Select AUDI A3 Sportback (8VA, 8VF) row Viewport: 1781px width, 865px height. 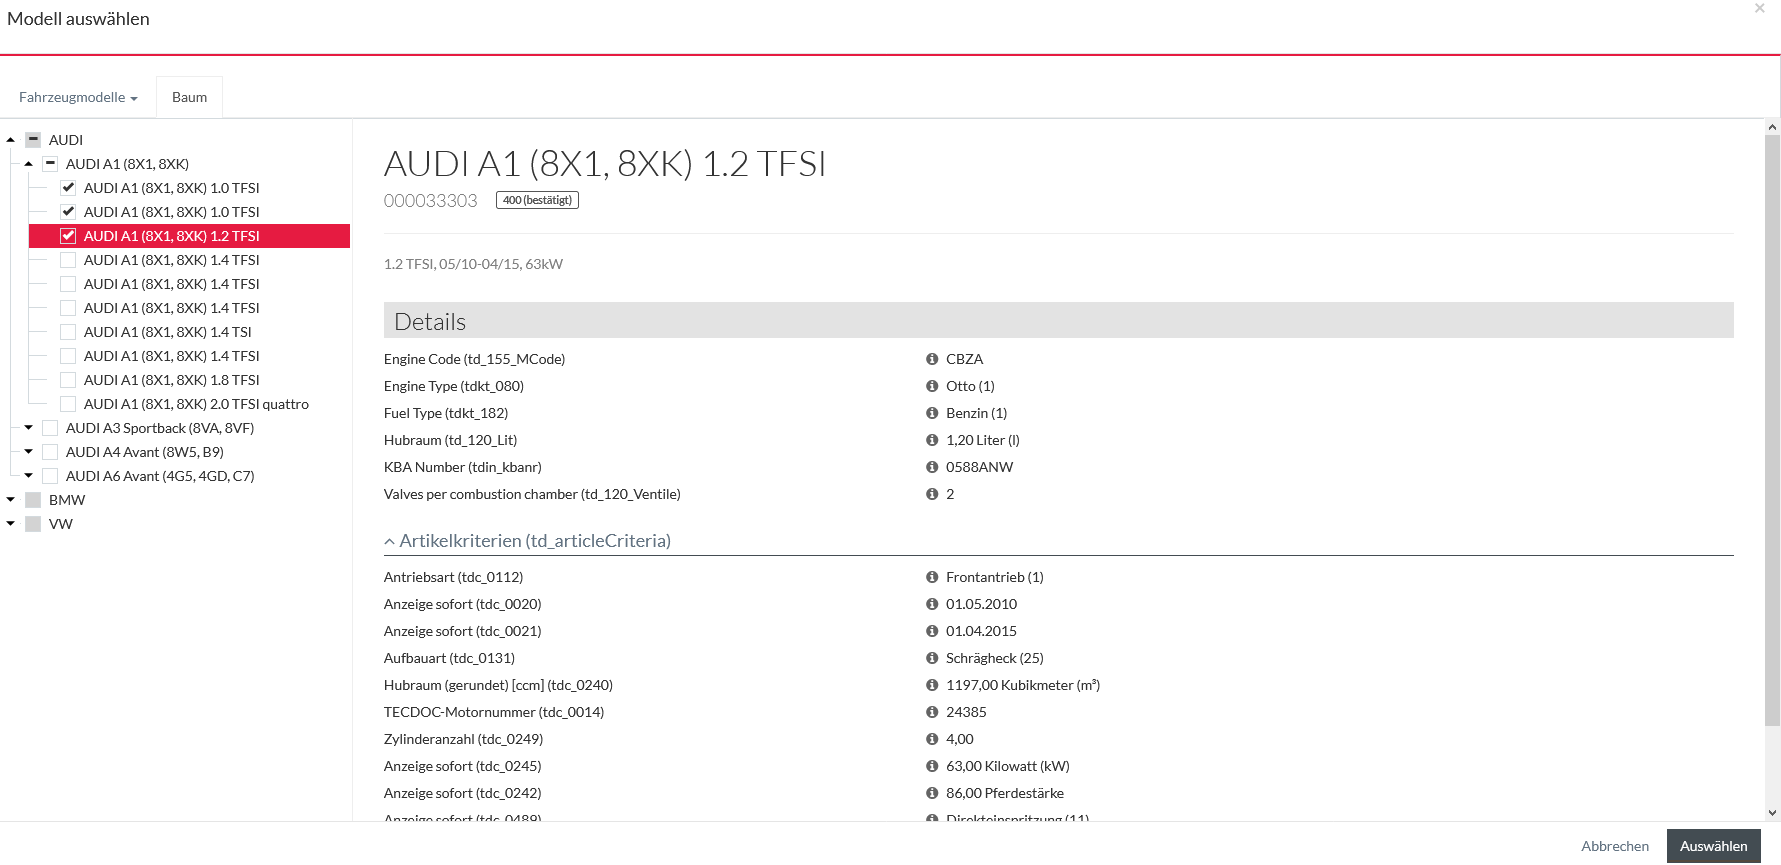click(160, 428)
